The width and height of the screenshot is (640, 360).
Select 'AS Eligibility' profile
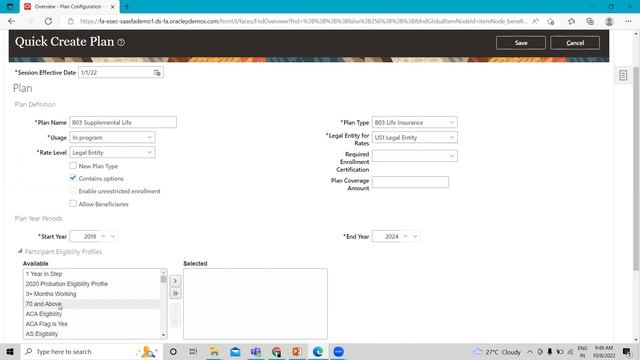(92, 334)
